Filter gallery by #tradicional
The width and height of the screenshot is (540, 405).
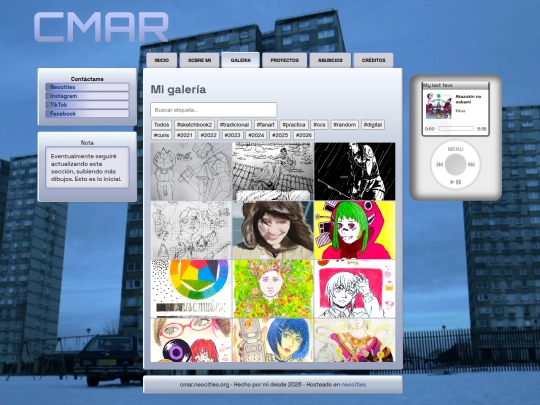[x=234, y=125]
